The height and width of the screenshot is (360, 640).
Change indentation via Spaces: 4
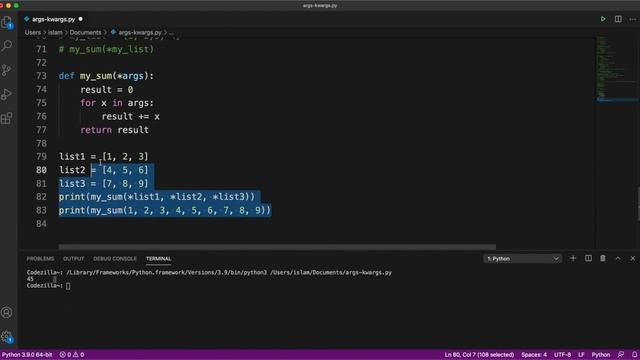[x=534, y=355]
